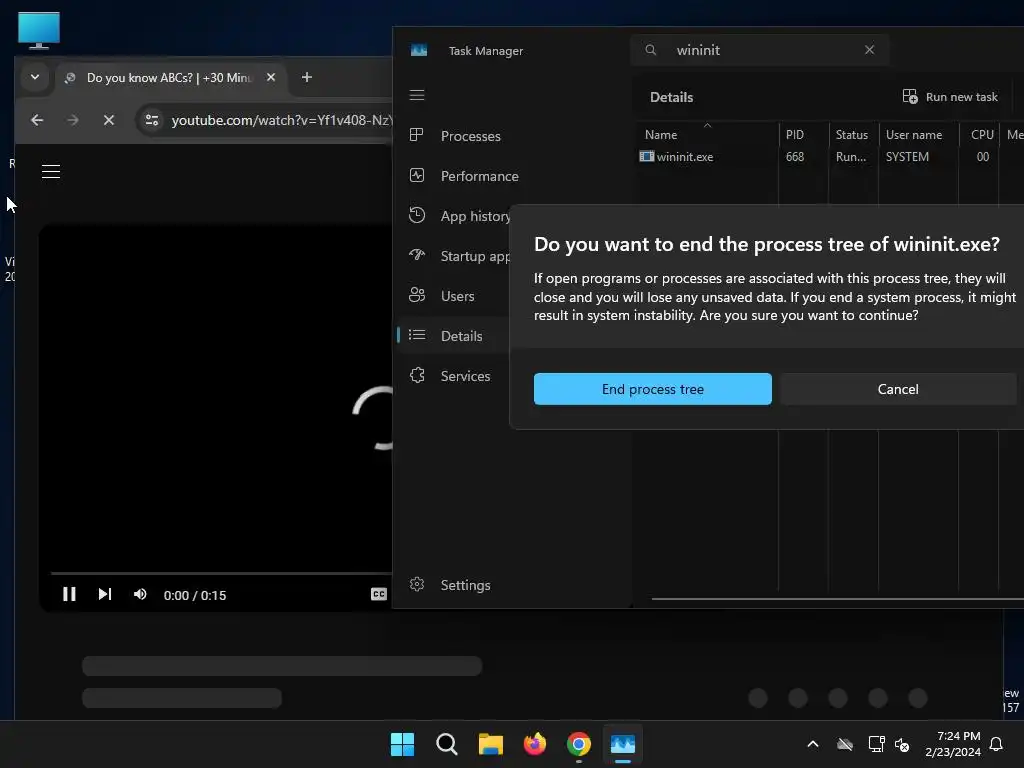Sort by CPU column header

pyautogui.click(x=979, y=135)
